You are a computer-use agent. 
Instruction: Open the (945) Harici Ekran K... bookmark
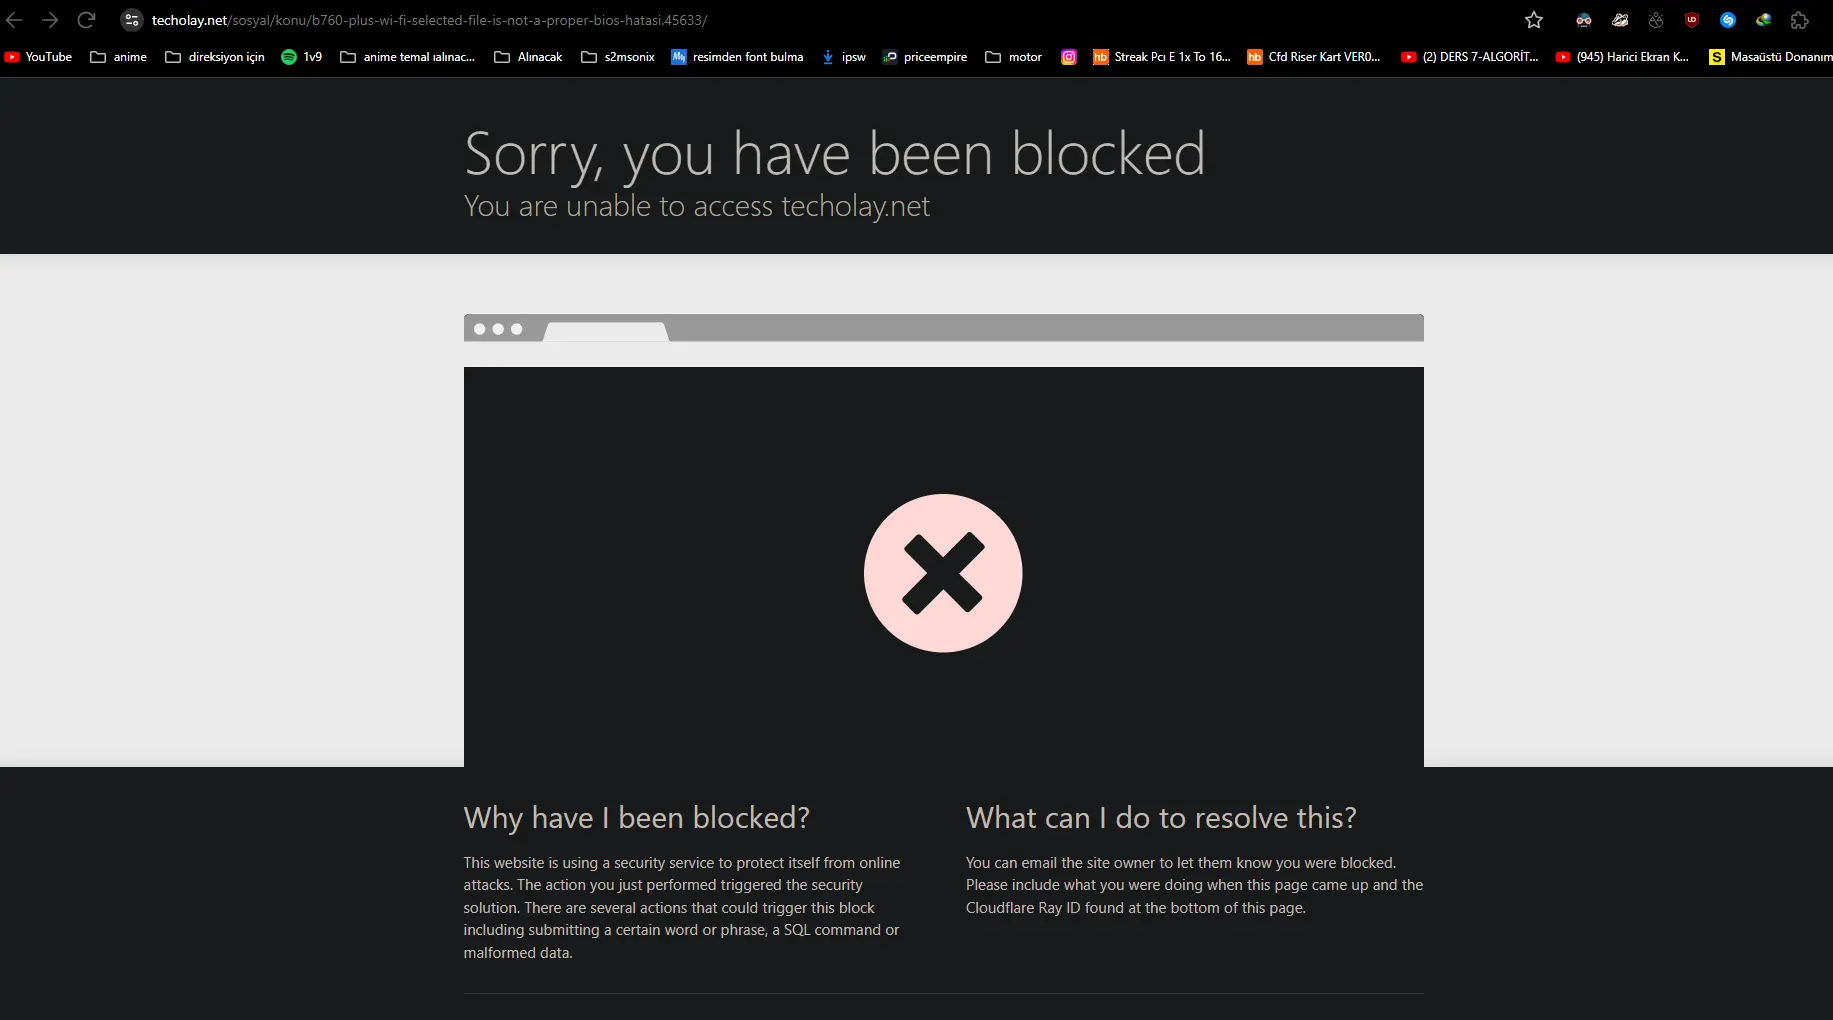1623,57
